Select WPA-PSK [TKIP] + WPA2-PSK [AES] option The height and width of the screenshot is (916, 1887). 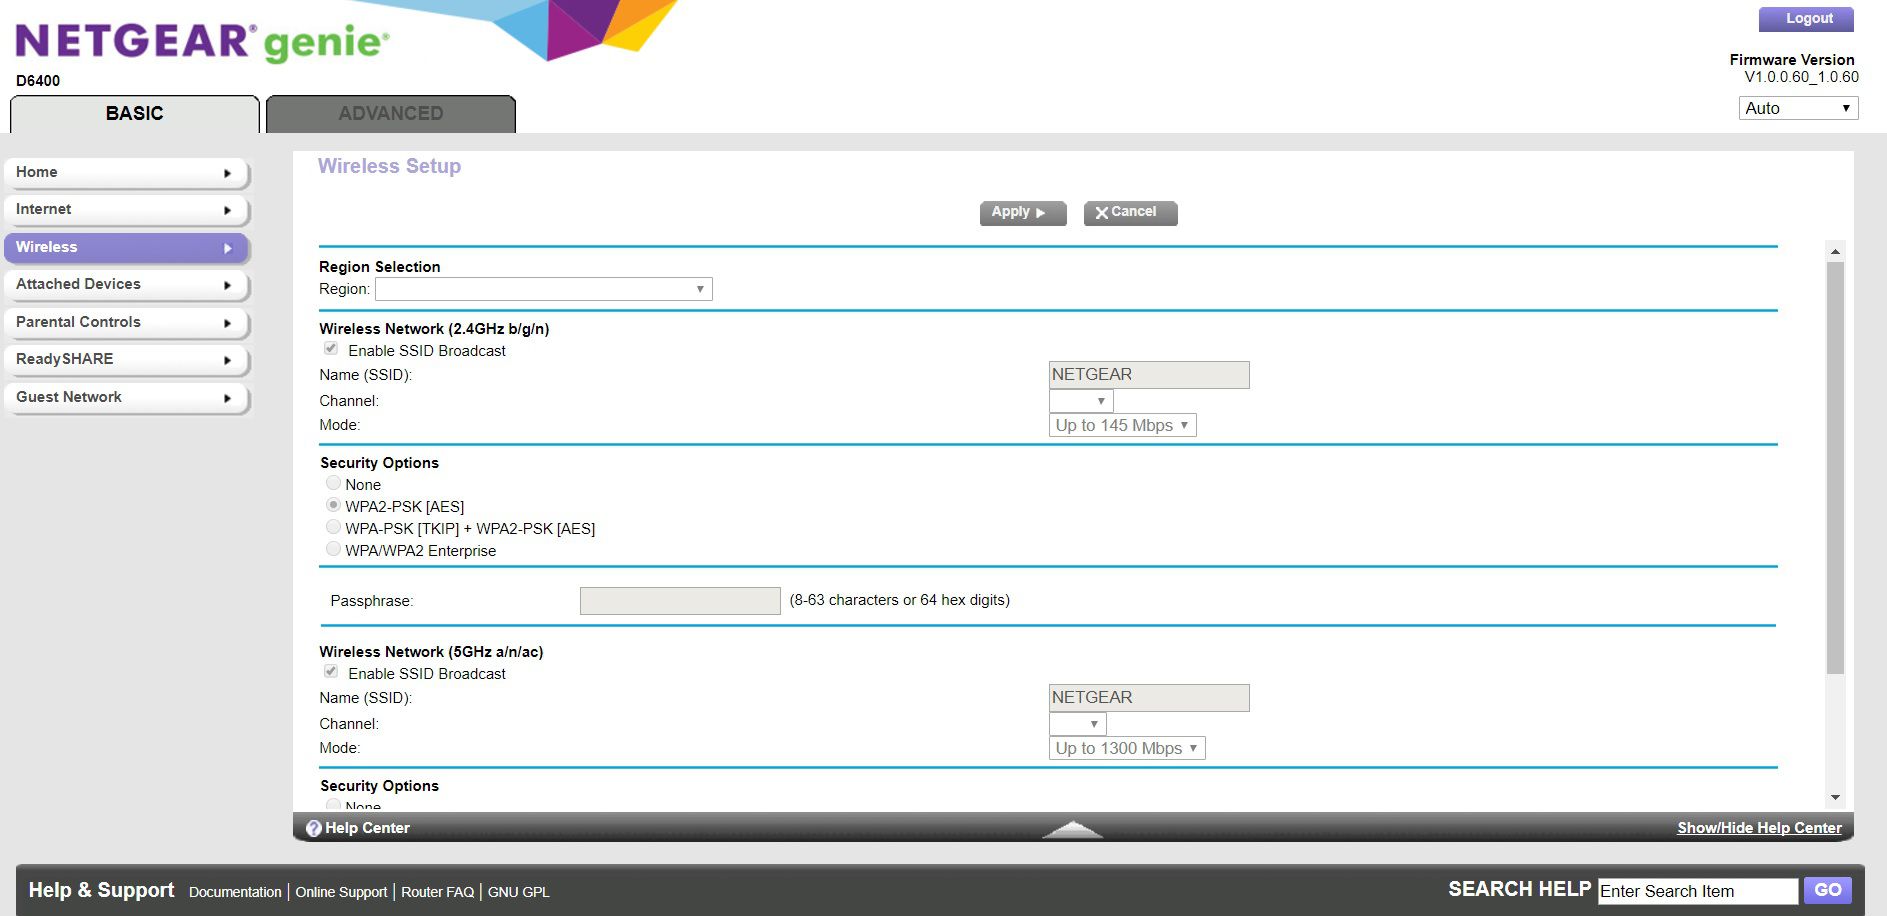(x=333, y=527)
